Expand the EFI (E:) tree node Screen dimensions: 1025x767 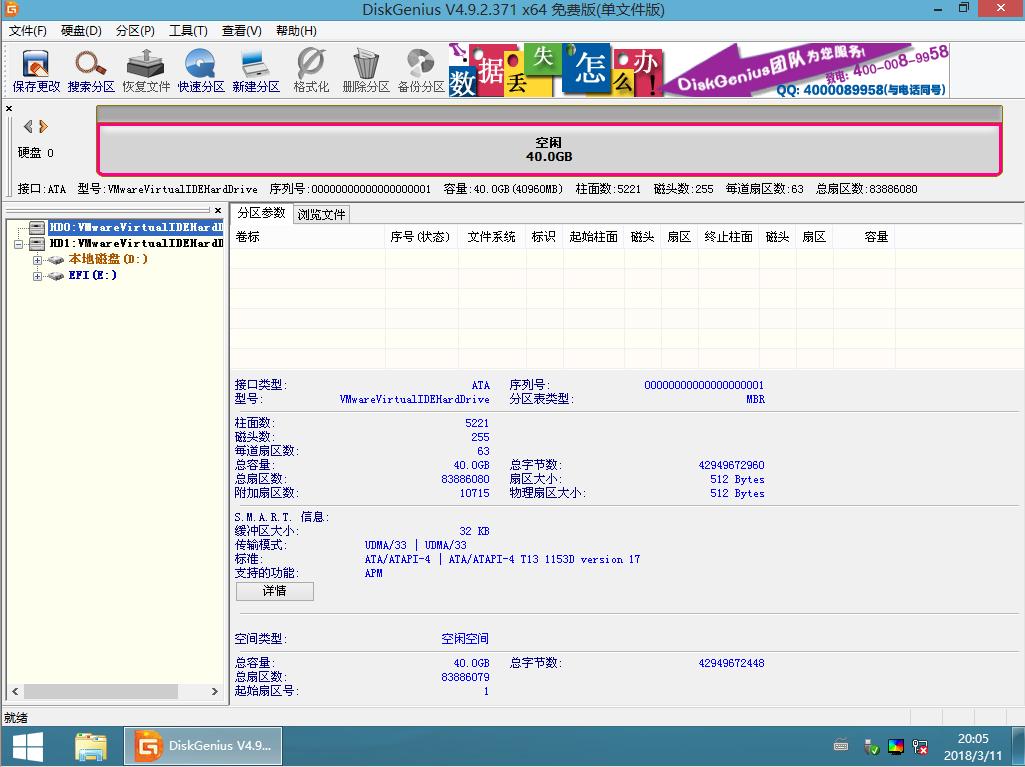[x=35, y=277]
